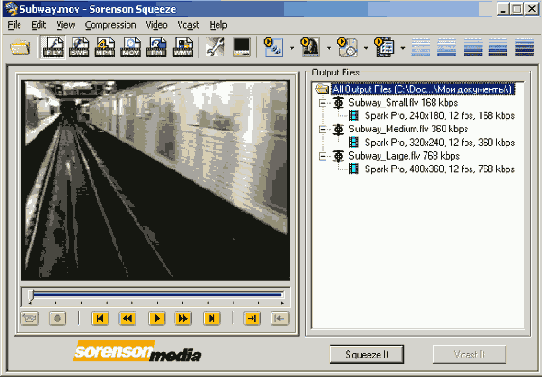The image size is (542, 377).
Task: Select the MOV output format icon
Action: (x=130, y=47)
